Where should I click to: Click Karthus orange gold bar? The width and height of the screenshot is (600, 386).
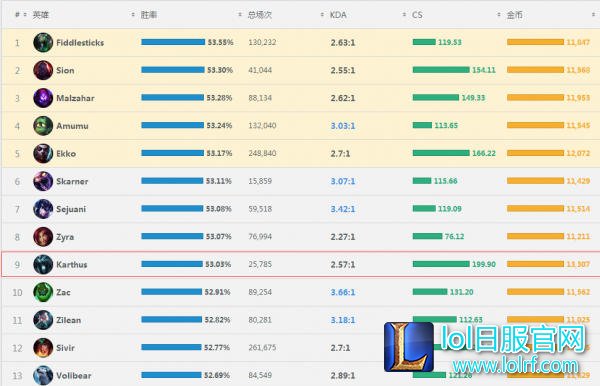coord(535,264)
